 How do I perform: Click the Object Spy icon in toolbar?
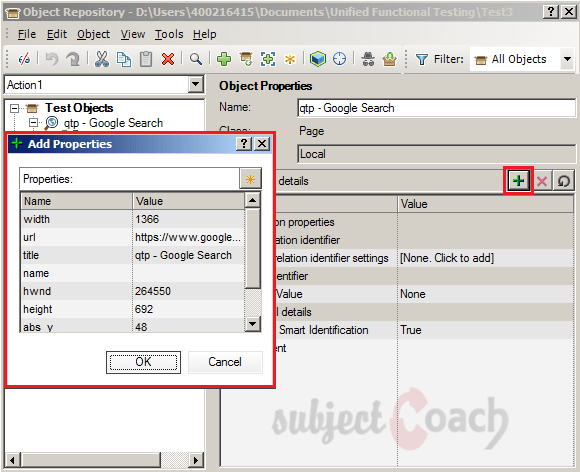tap(368, 59)
